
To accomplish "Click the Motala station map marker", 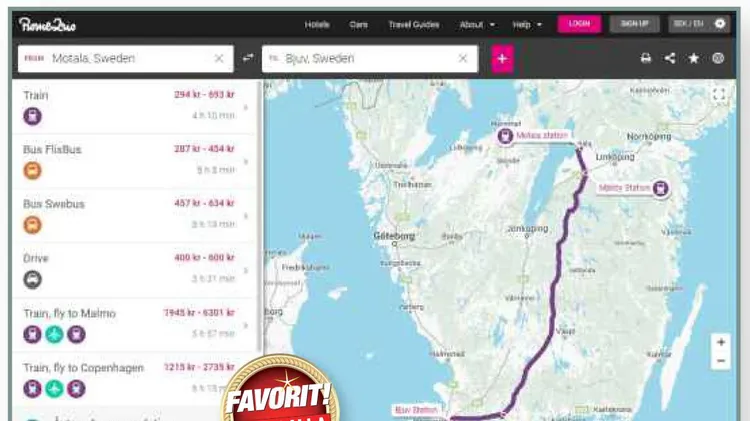I will tap(505, 136).
